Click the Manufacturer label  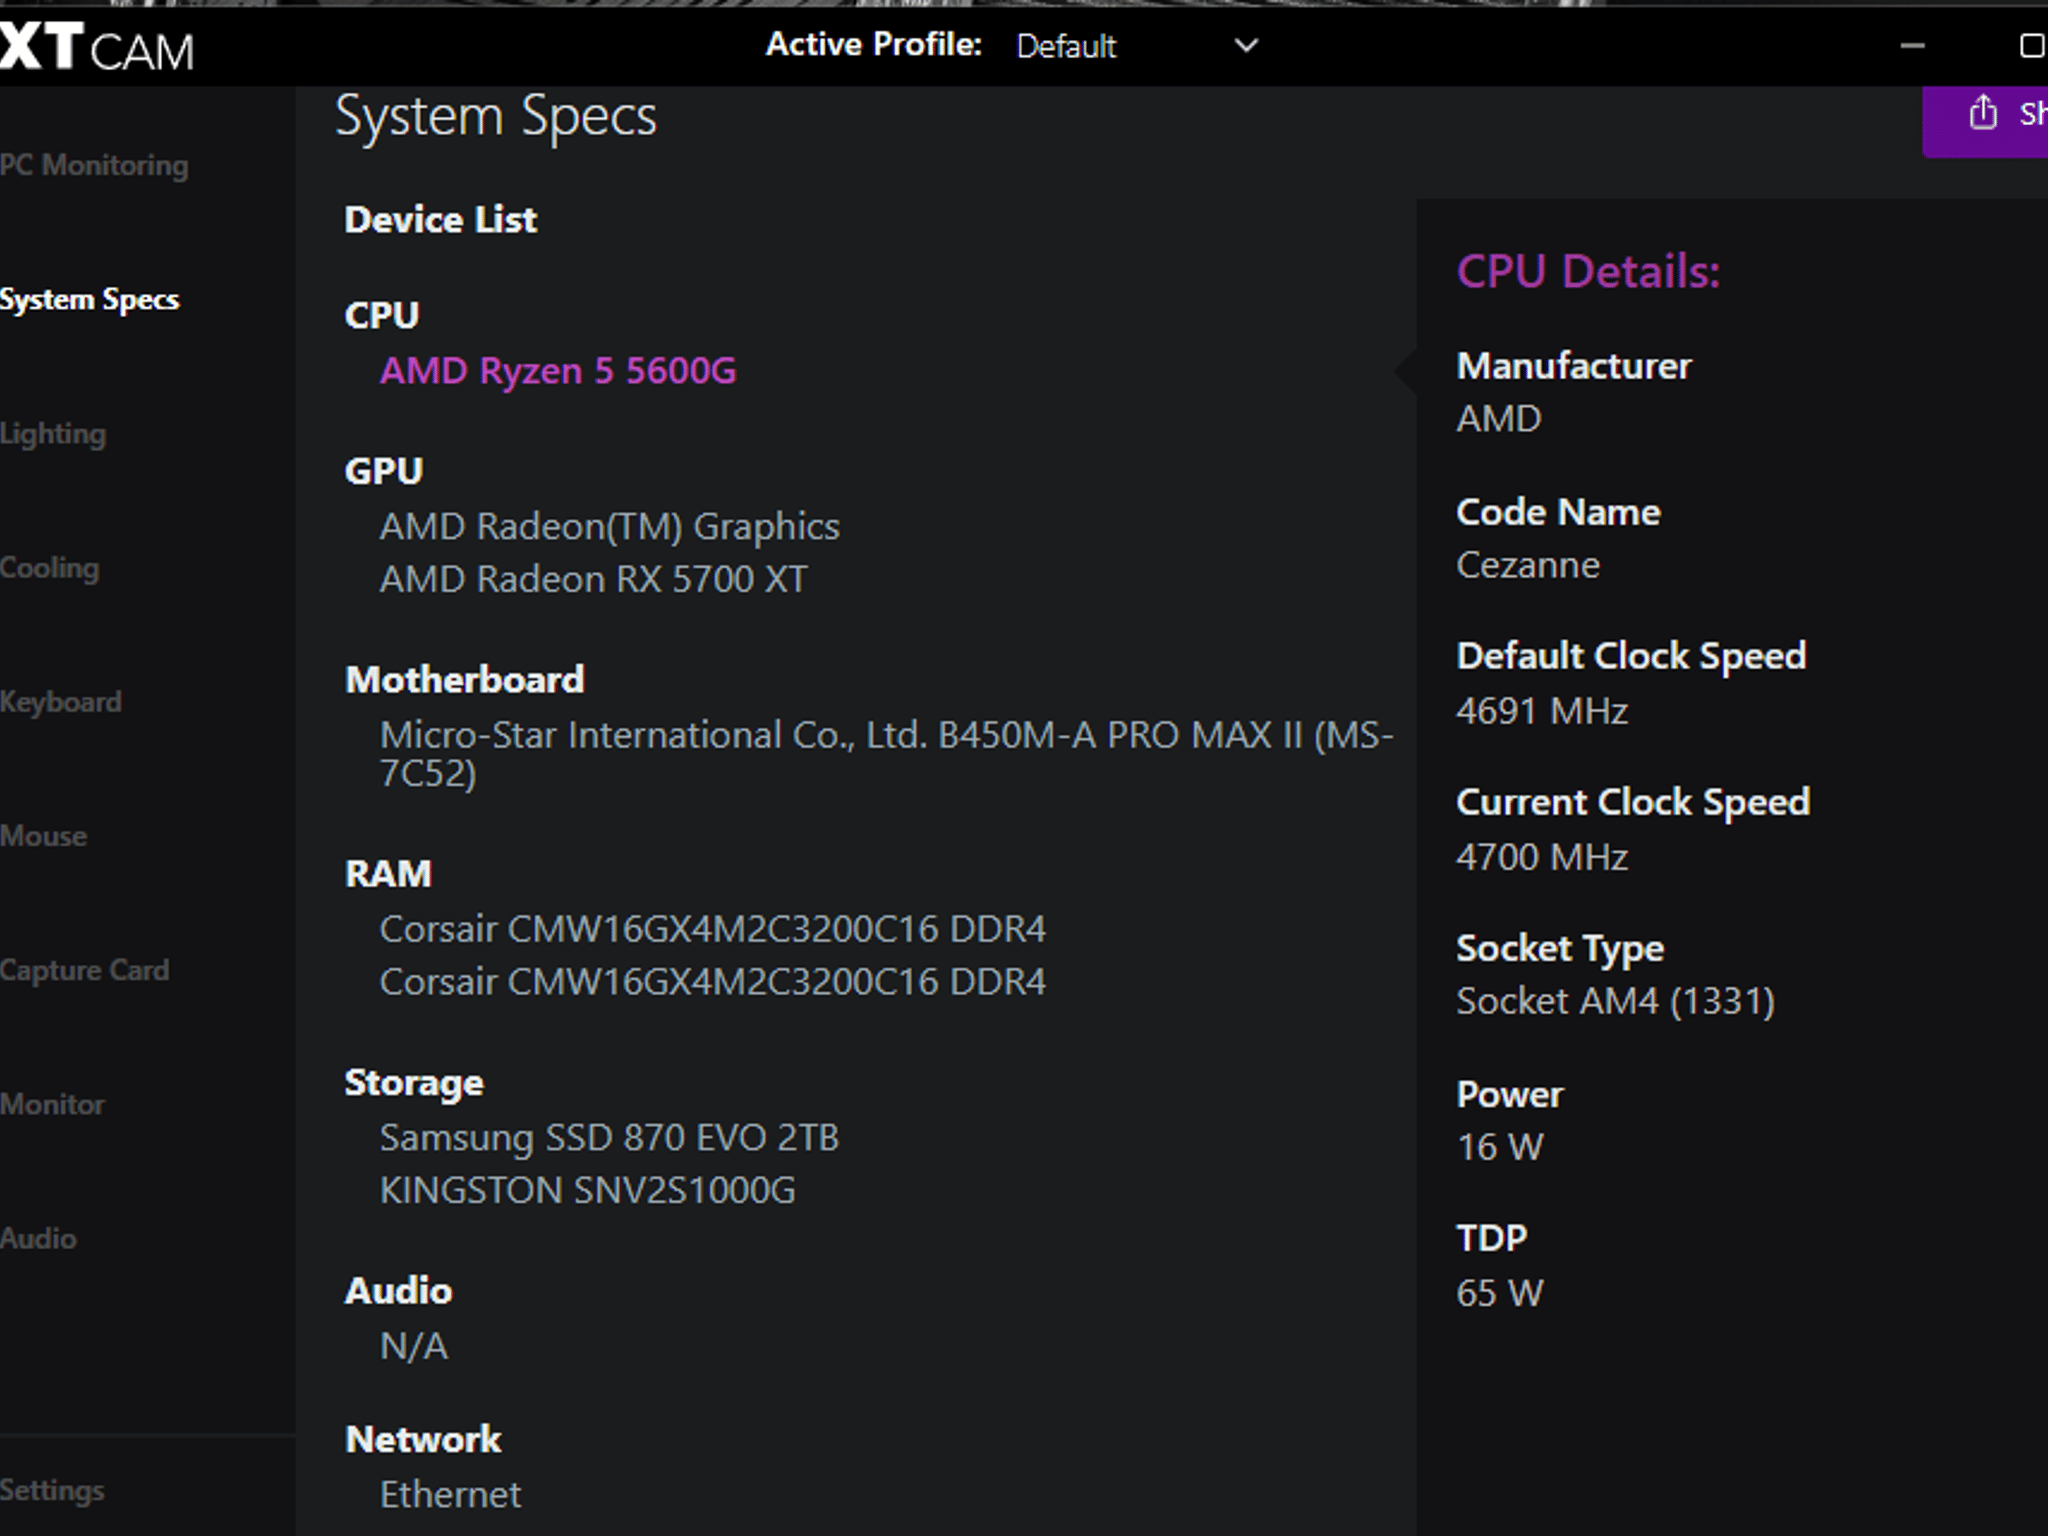pyautogui.click(x=1574, y=366)
